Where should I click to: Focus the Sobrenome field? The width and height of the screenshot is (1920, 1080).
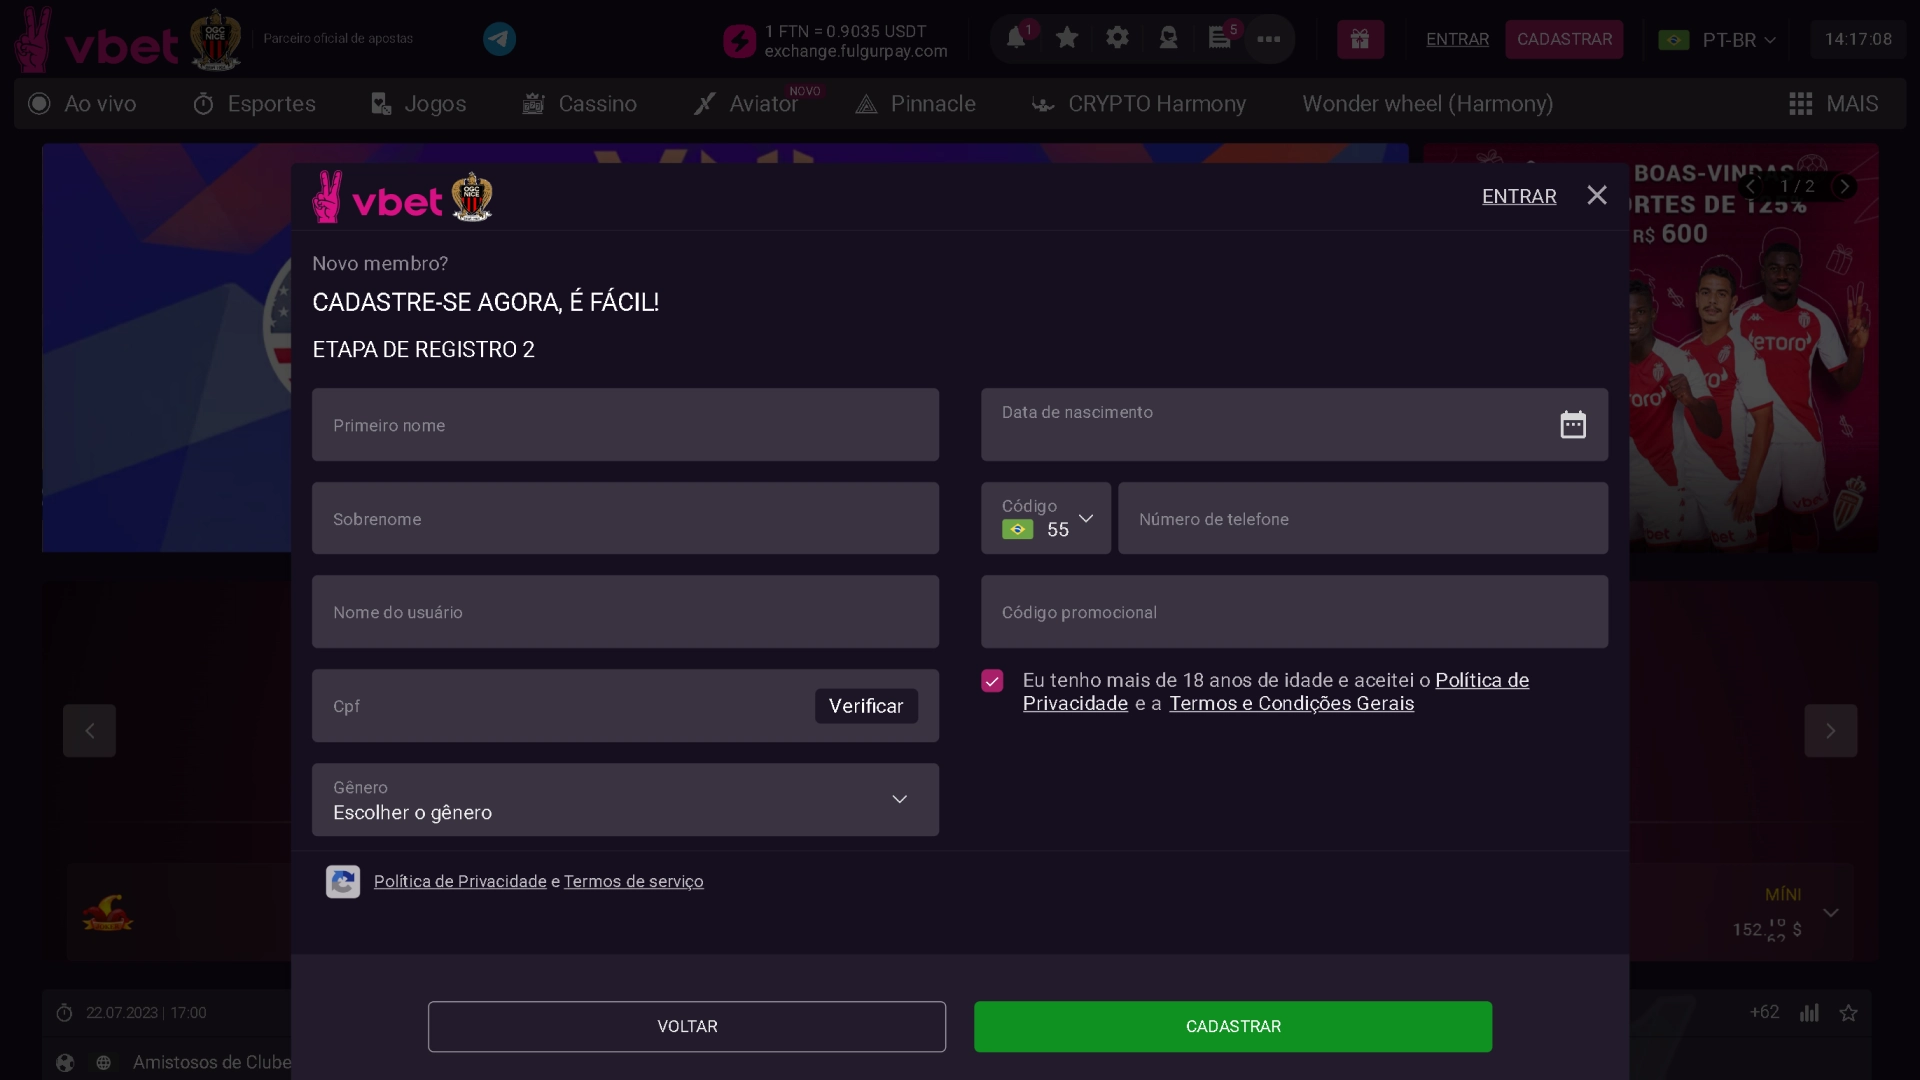[x=625, y=519]
